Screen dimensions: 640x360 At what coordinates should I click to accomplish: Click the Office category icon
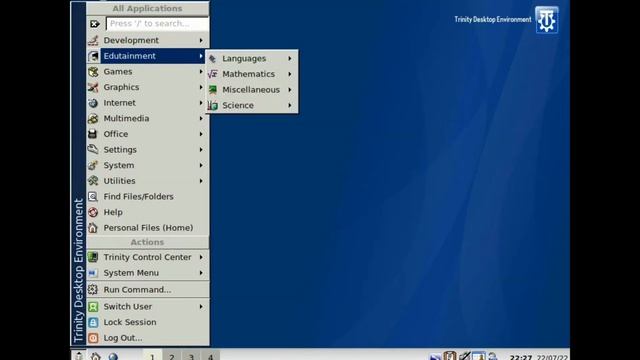[93, 134]
